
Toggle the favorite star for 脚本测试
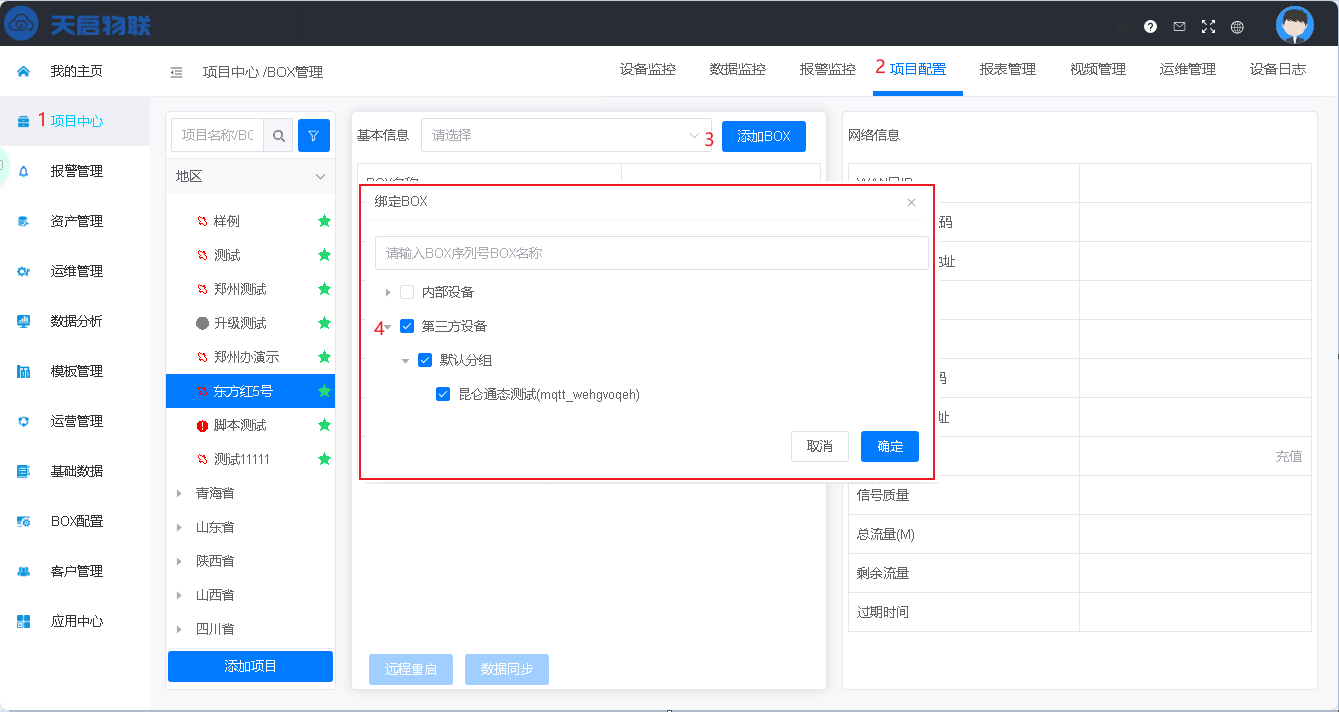pos(324,425)
